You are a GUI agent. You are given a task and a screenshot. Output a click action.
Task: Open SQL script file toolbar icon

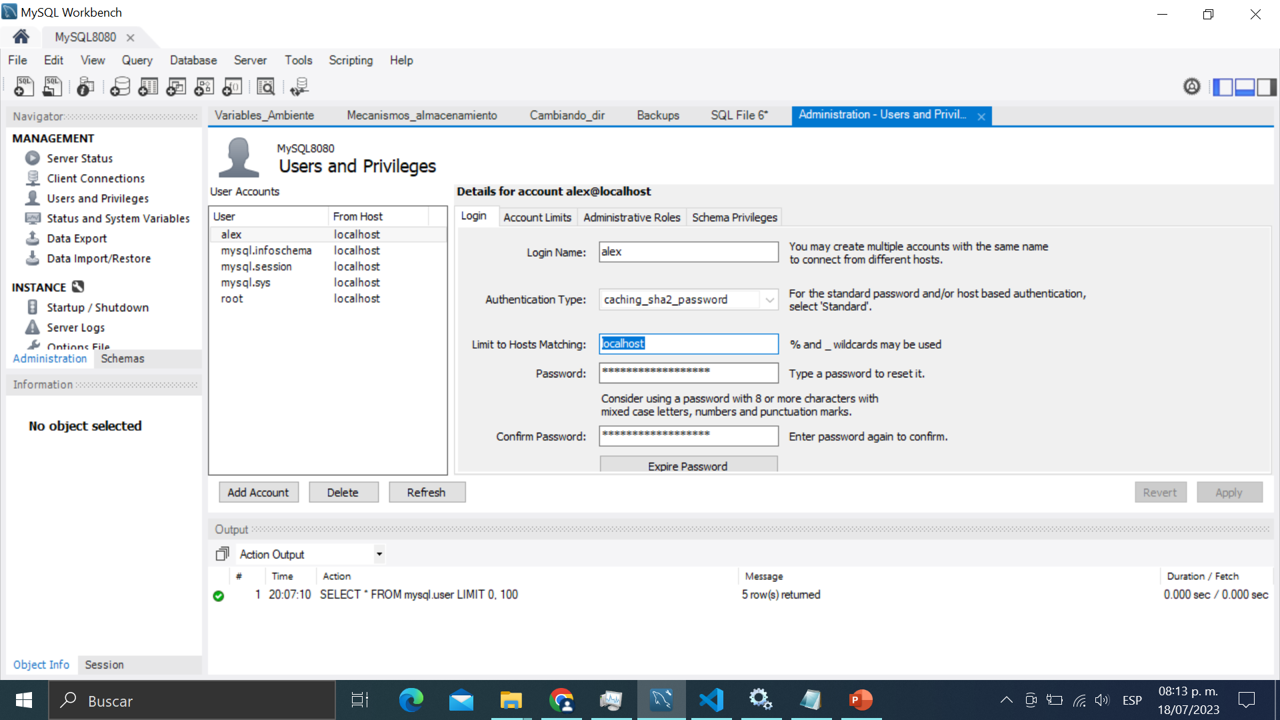pyautogui.click(x=52, y=87)
